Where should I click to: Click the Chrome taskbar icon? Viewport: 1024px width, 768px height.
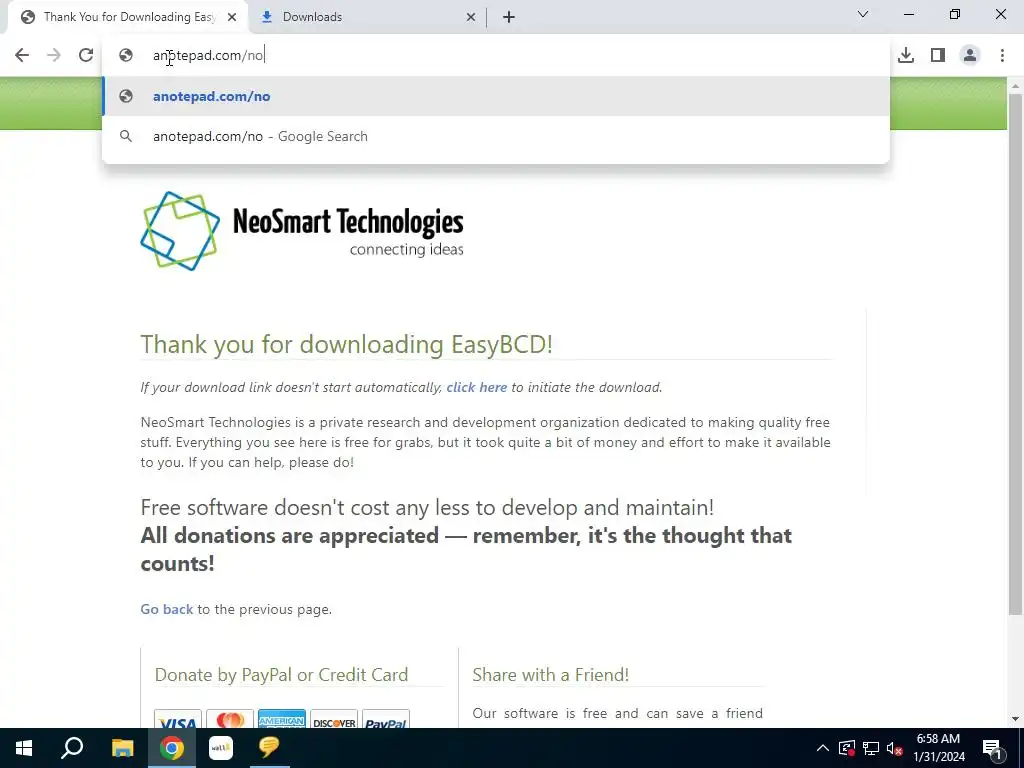tap(172, 748)
